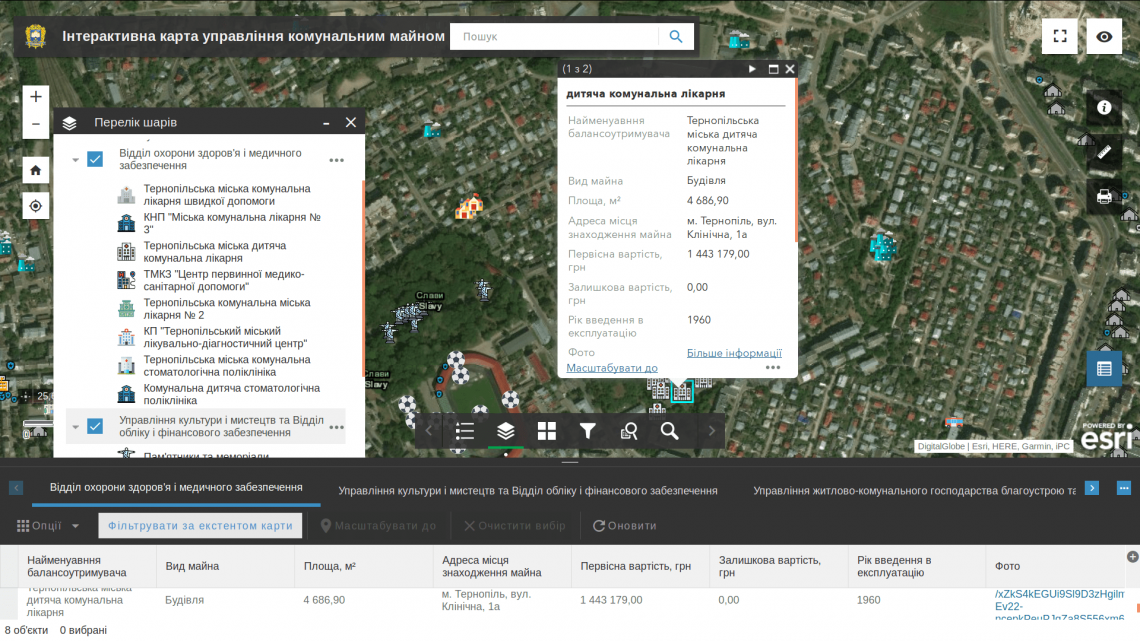Open the Відділ охорони здоров'я table tab
Screen dimensions: 1140x641
175,490
